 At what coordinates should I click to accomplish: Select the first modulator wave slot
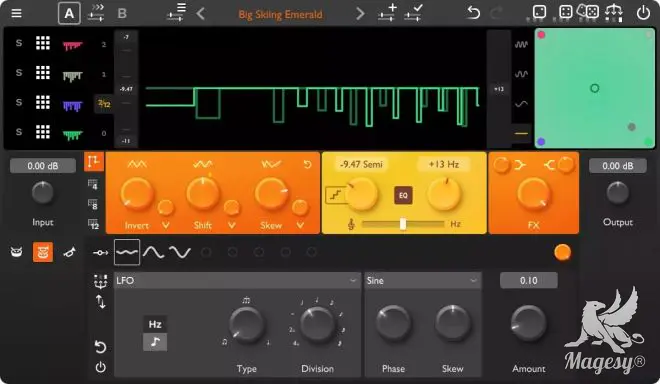pos(127,252)
